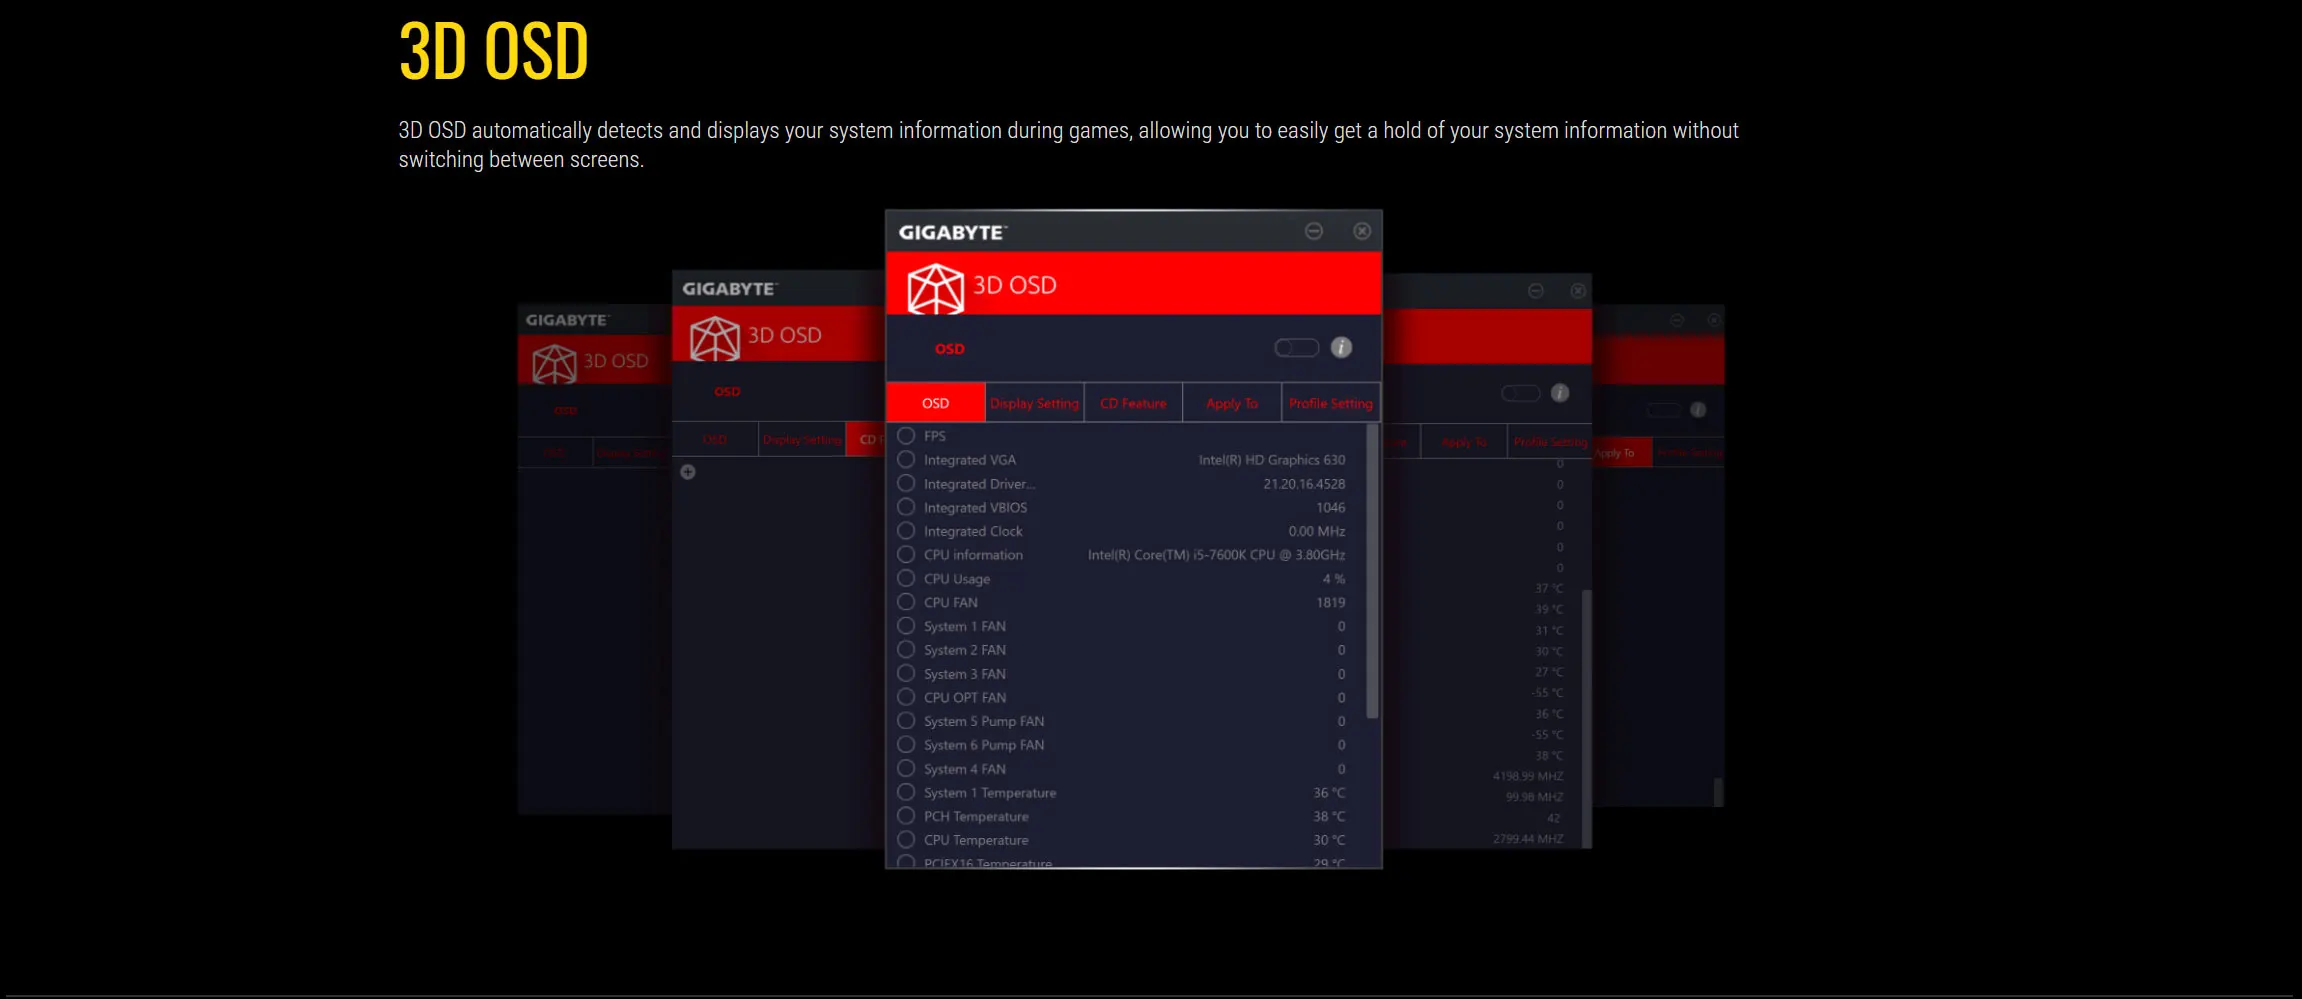The height and width of the screenshot is (999, 2302).
Task: Toggle the main OSD switch on
Action: (x=1297, y=347)
